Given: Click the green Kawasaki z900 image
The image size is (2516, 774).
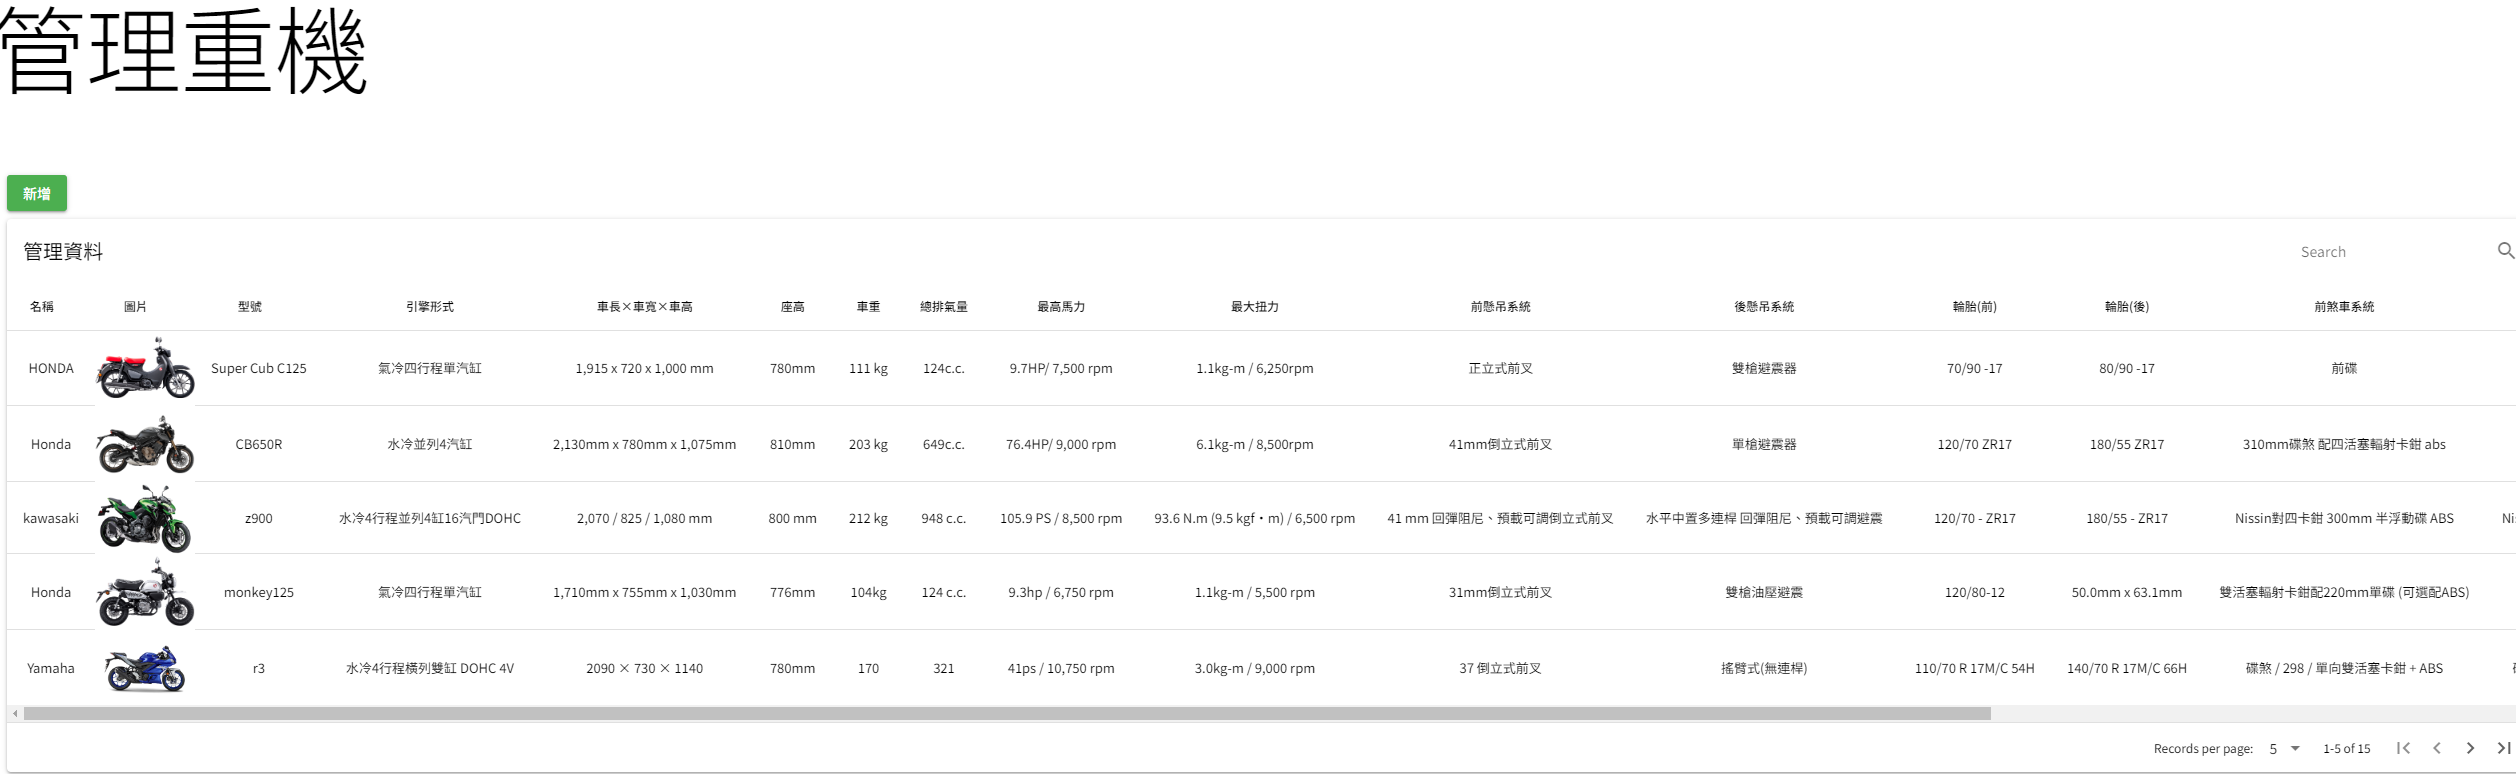Looking at the screenshot, I should tap(145, 518).
